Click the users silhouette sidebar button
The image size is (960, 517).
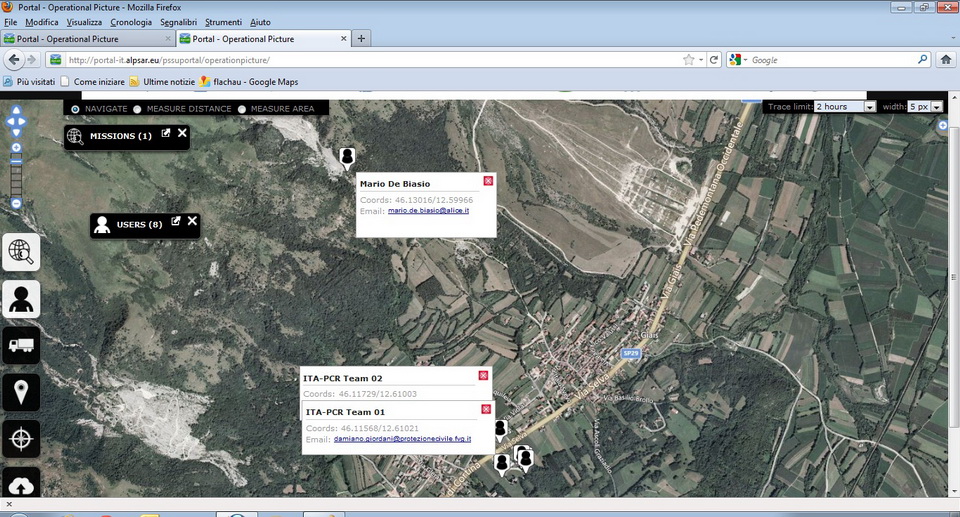click(x=21, y=299)
